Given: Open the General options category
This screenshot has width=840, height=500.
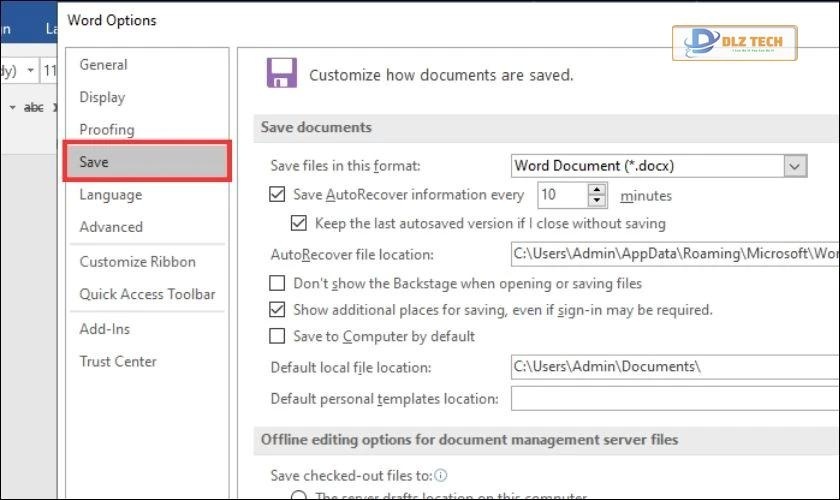Looking at the screenshot, I should click(103, 65).
